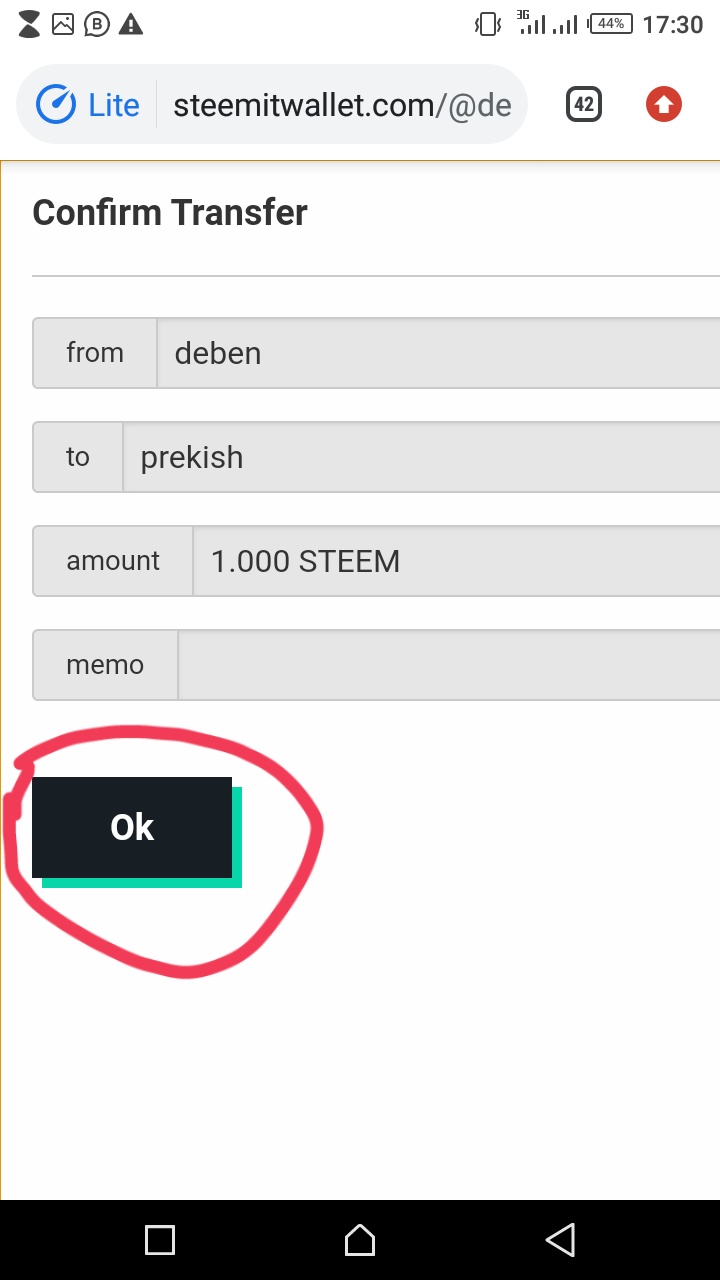Tap the image notification icon
This screenshot has width=720, height=1280.
[63, 25]
